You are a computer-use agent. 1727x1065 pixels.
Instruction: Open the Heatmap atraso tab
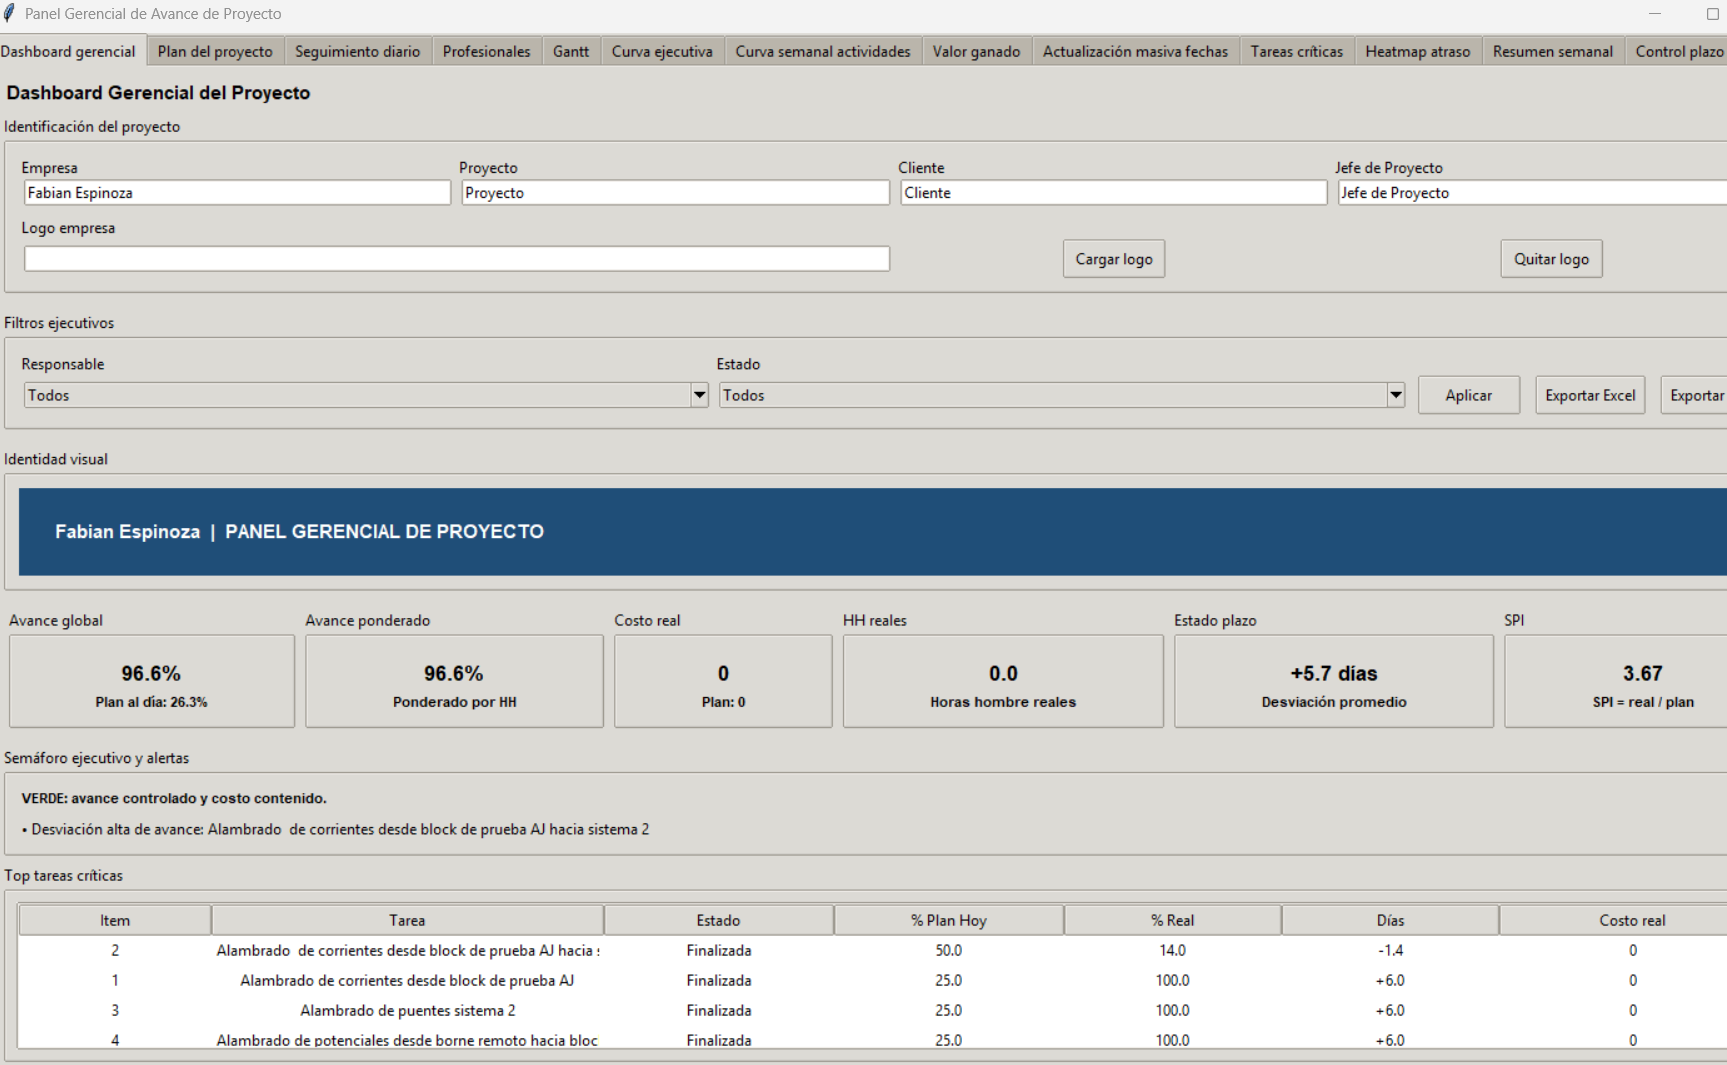click(x=1417, y=51)
